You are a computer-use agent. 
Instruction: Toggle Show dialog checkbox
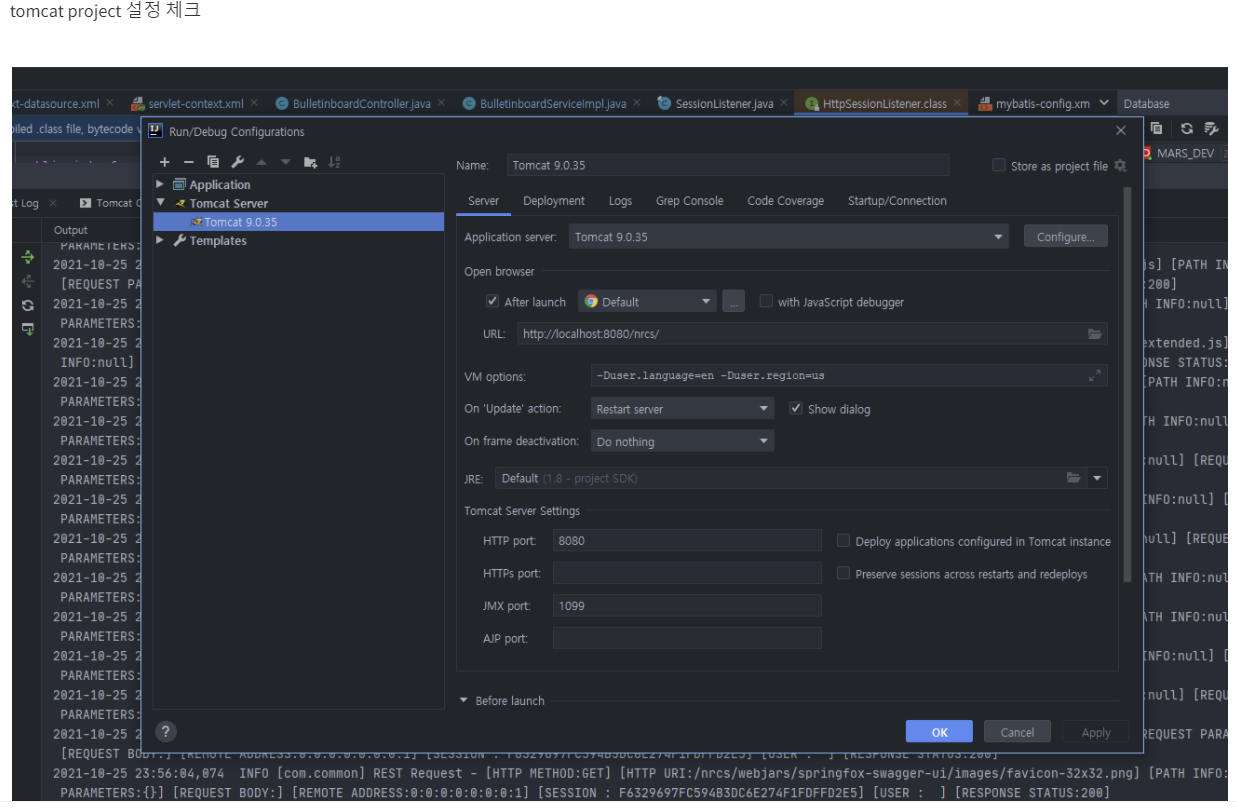(x=796, y=408)
